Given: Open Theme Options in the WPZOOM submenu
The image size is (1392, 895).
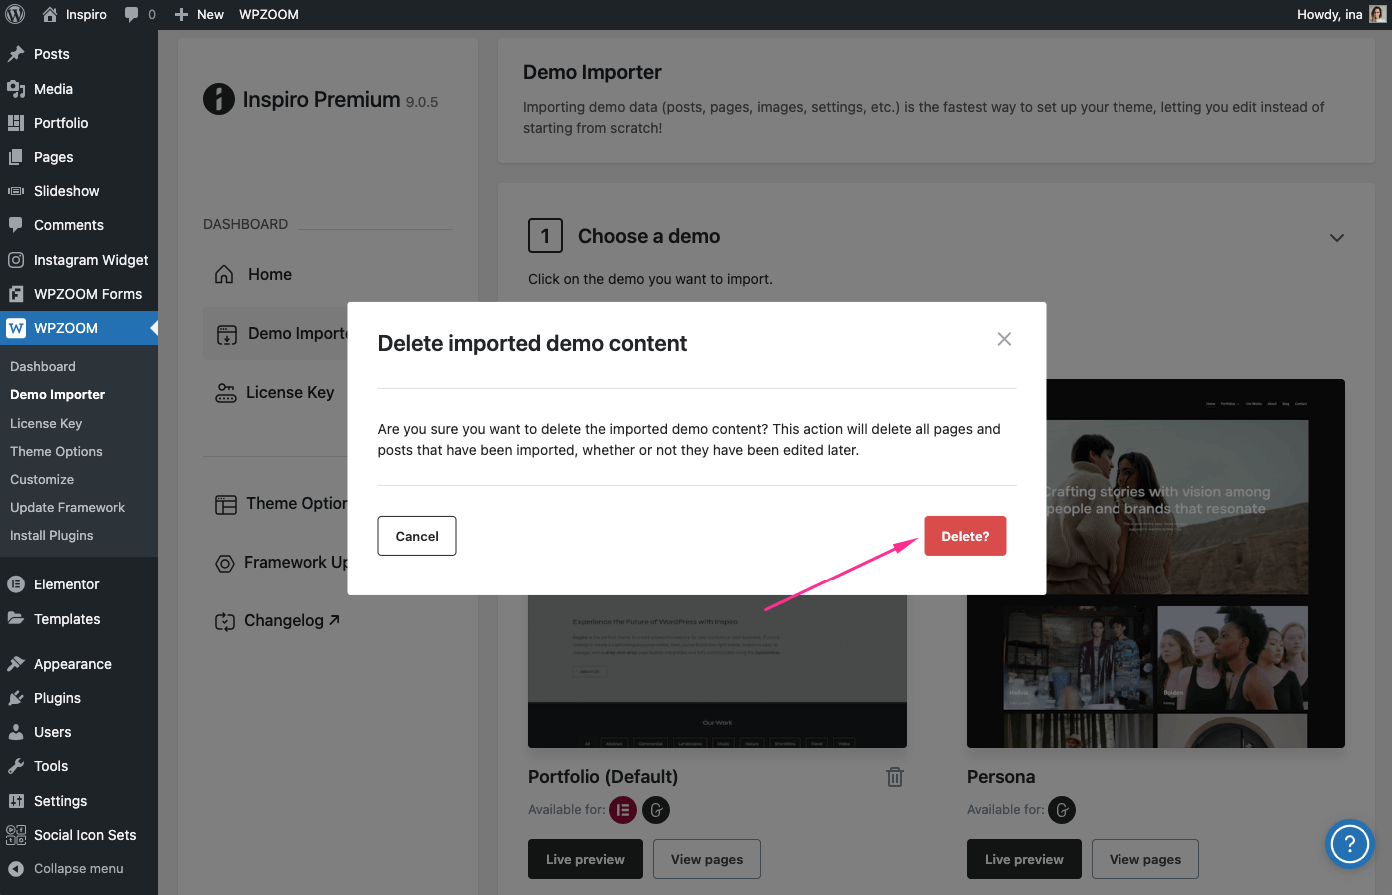Looking at the screenshot, I should tap(56, 451).
